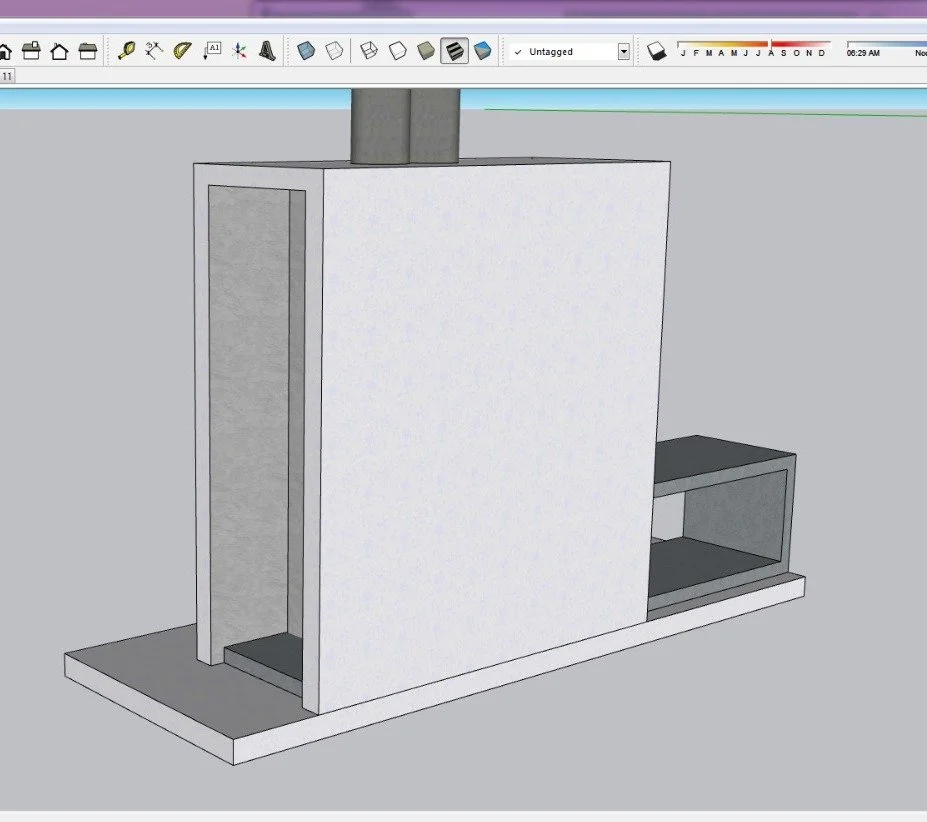This screenshot has height=822, width=927.
Task: Select the 3D Text tool
Action: click(x=267, y=51)
